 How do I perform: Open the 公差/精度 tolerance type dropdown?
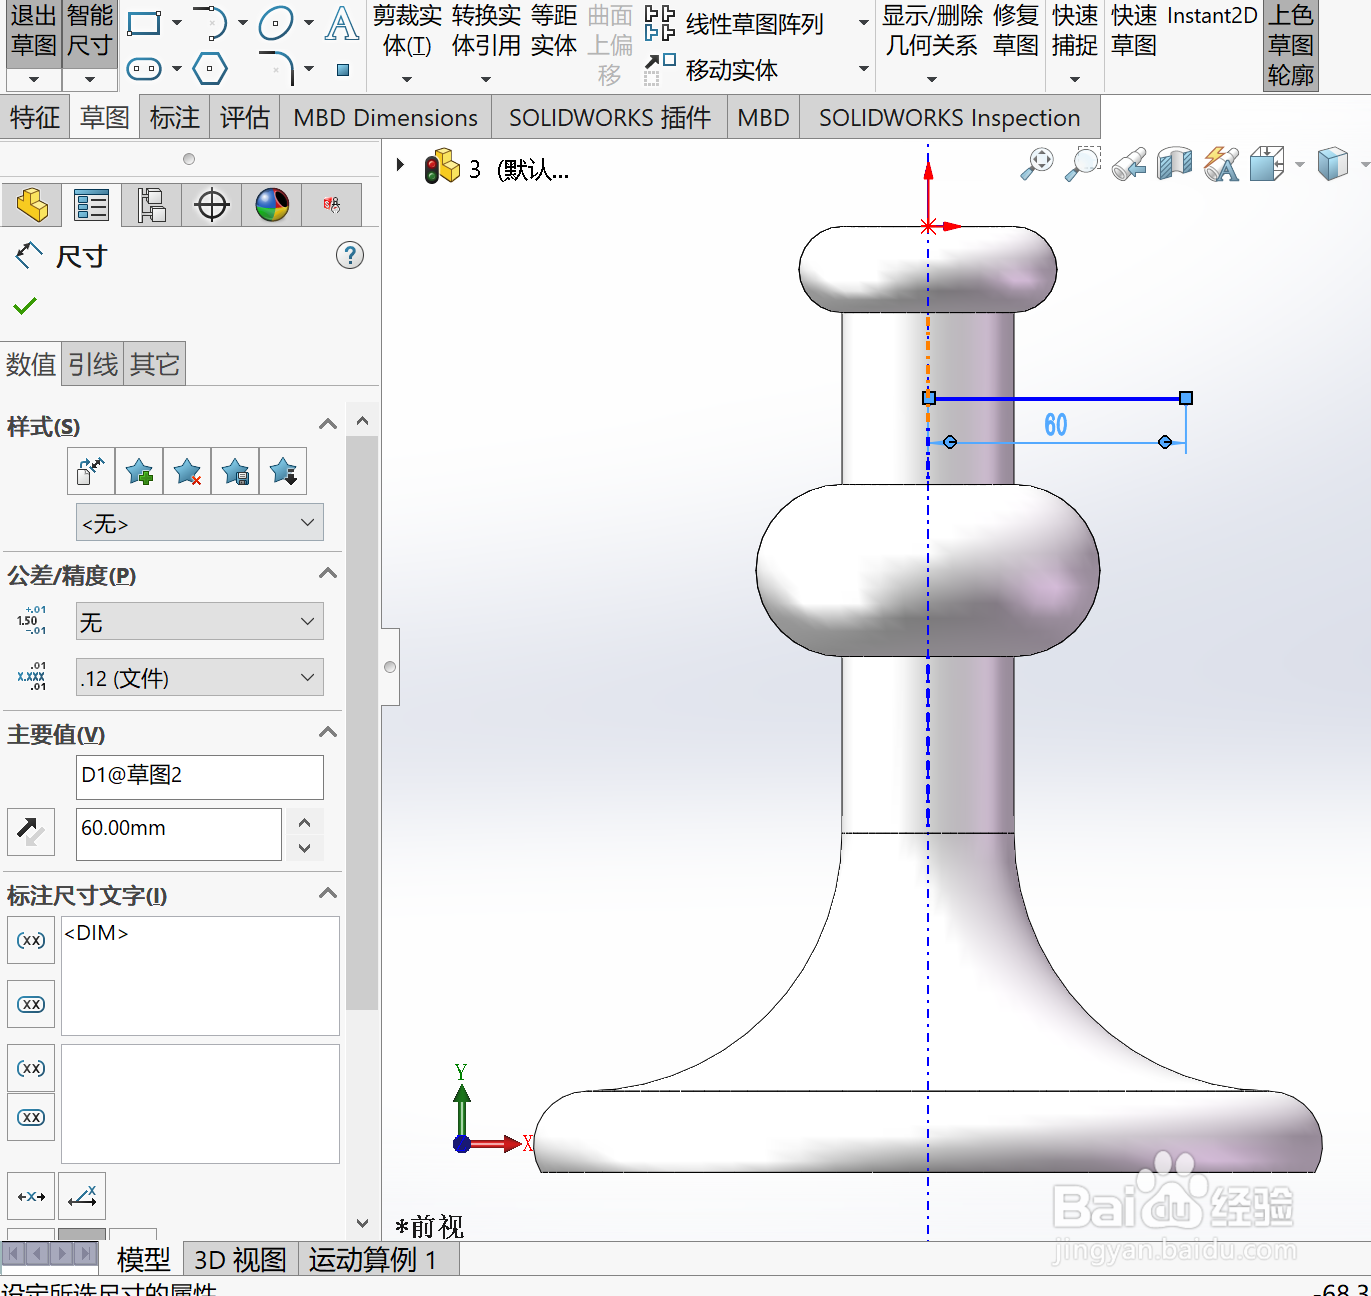(199, 621)
